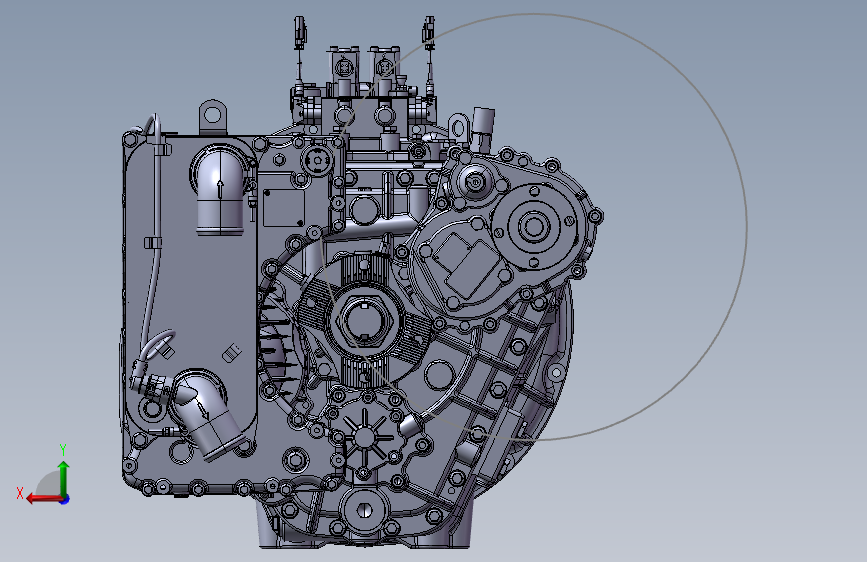Click the gray quarter-plane of the axis triad
This screenshot has width=867, height=562.
coord(49,484)
